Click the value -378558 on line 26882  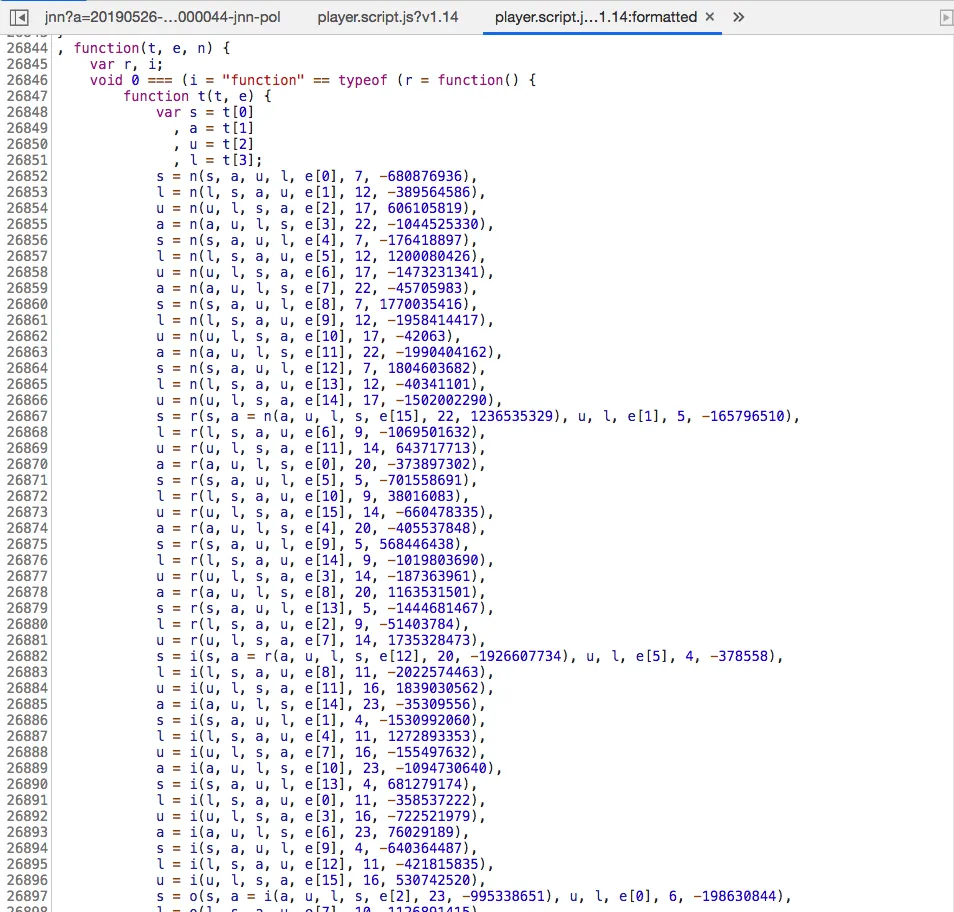pyautogui.click(x=739, y=656)
